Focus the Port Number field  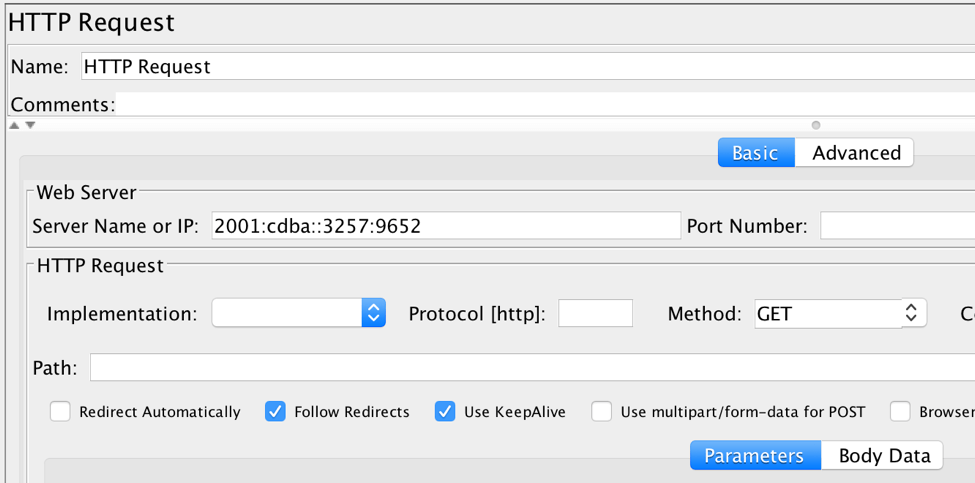[897, 225]
